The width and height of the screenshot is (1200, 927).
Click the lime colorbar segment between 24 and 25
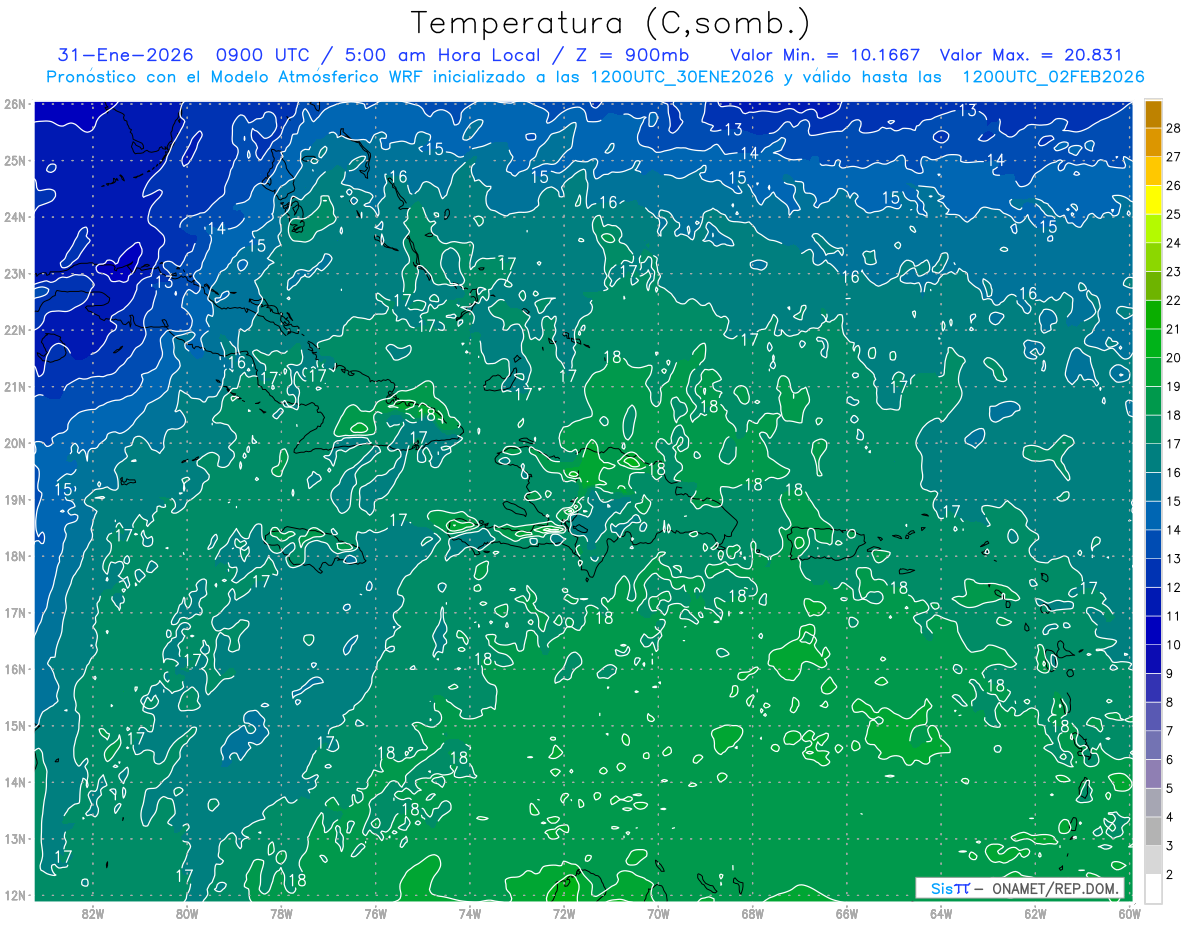coord(1153,229)
